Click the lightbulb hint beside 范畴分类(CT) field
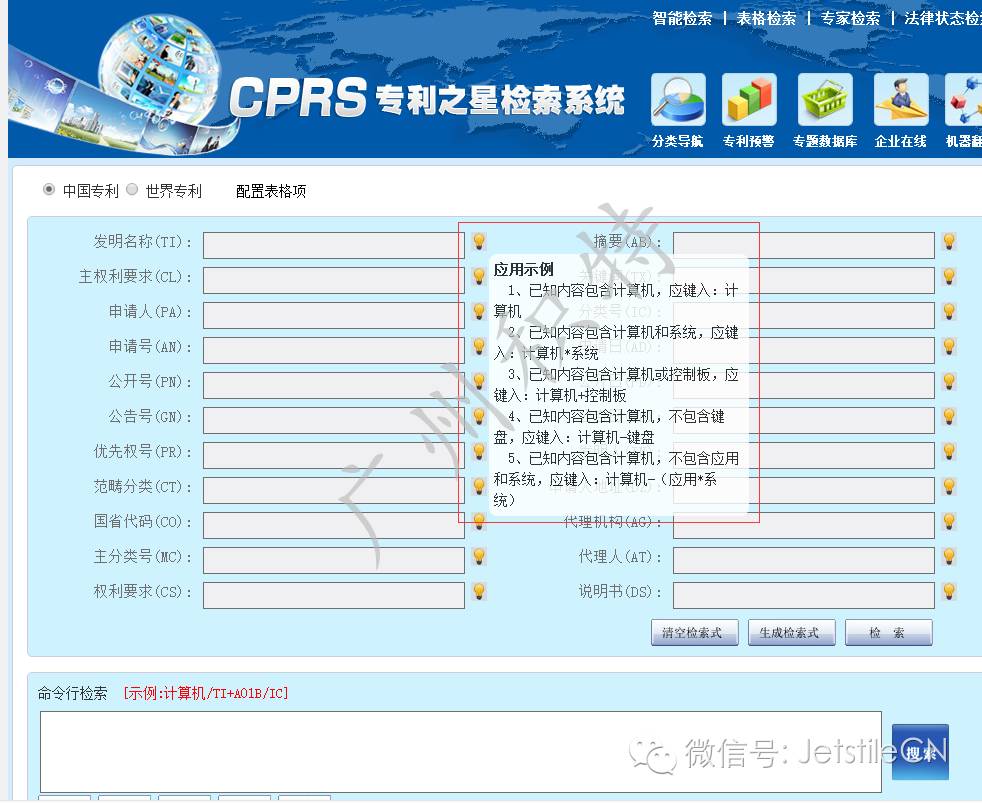The height and width of the screenshot is (803, 982). [479, 487]
